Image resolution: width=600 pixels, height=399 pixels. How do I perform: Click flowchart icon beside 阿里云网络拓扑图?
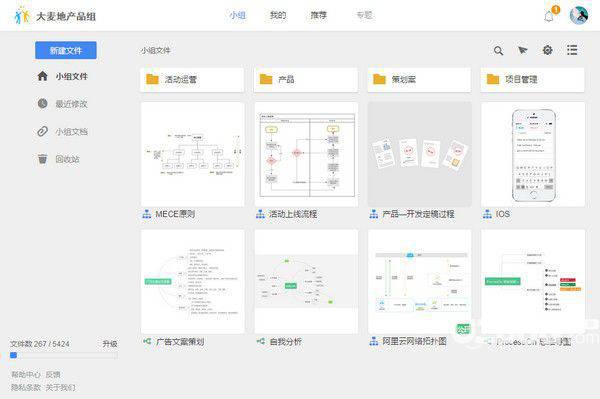(374, 341)
